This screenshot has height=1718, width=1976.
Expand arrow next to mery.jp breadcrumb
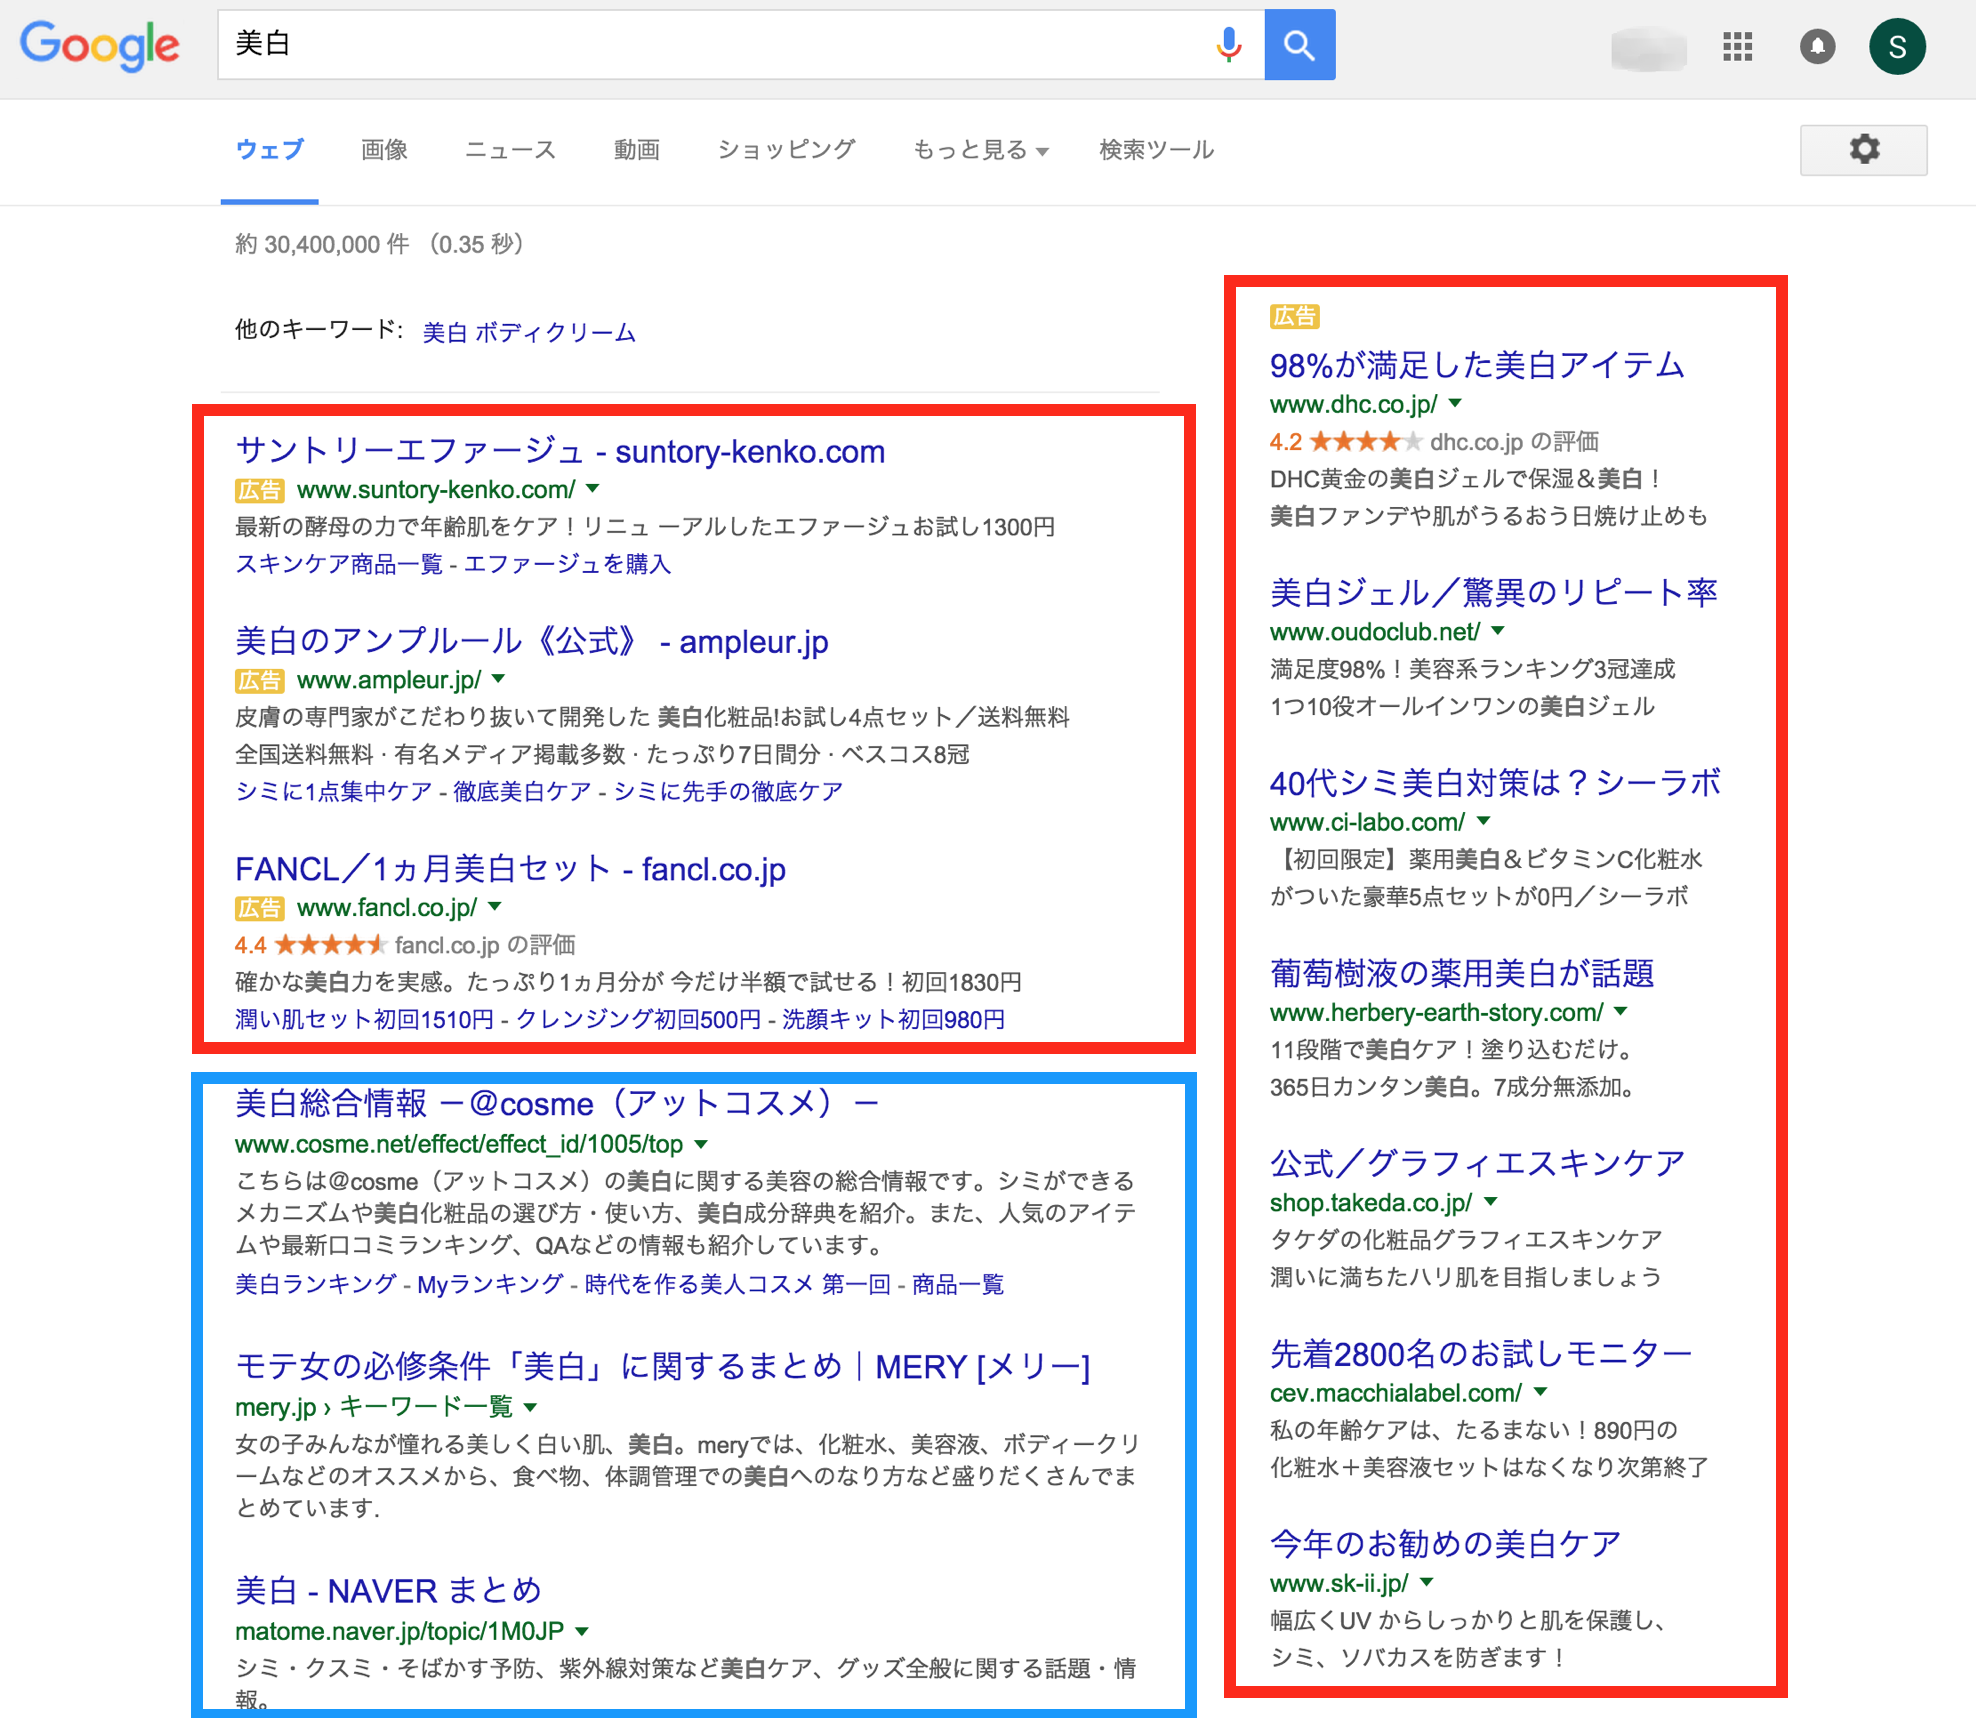point(530,1407)
